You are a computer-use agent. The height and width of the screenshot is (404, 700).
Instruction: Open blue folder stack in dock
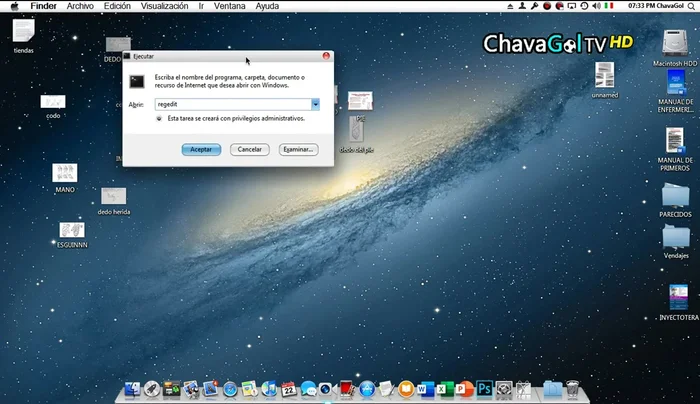tap(552, 389)
